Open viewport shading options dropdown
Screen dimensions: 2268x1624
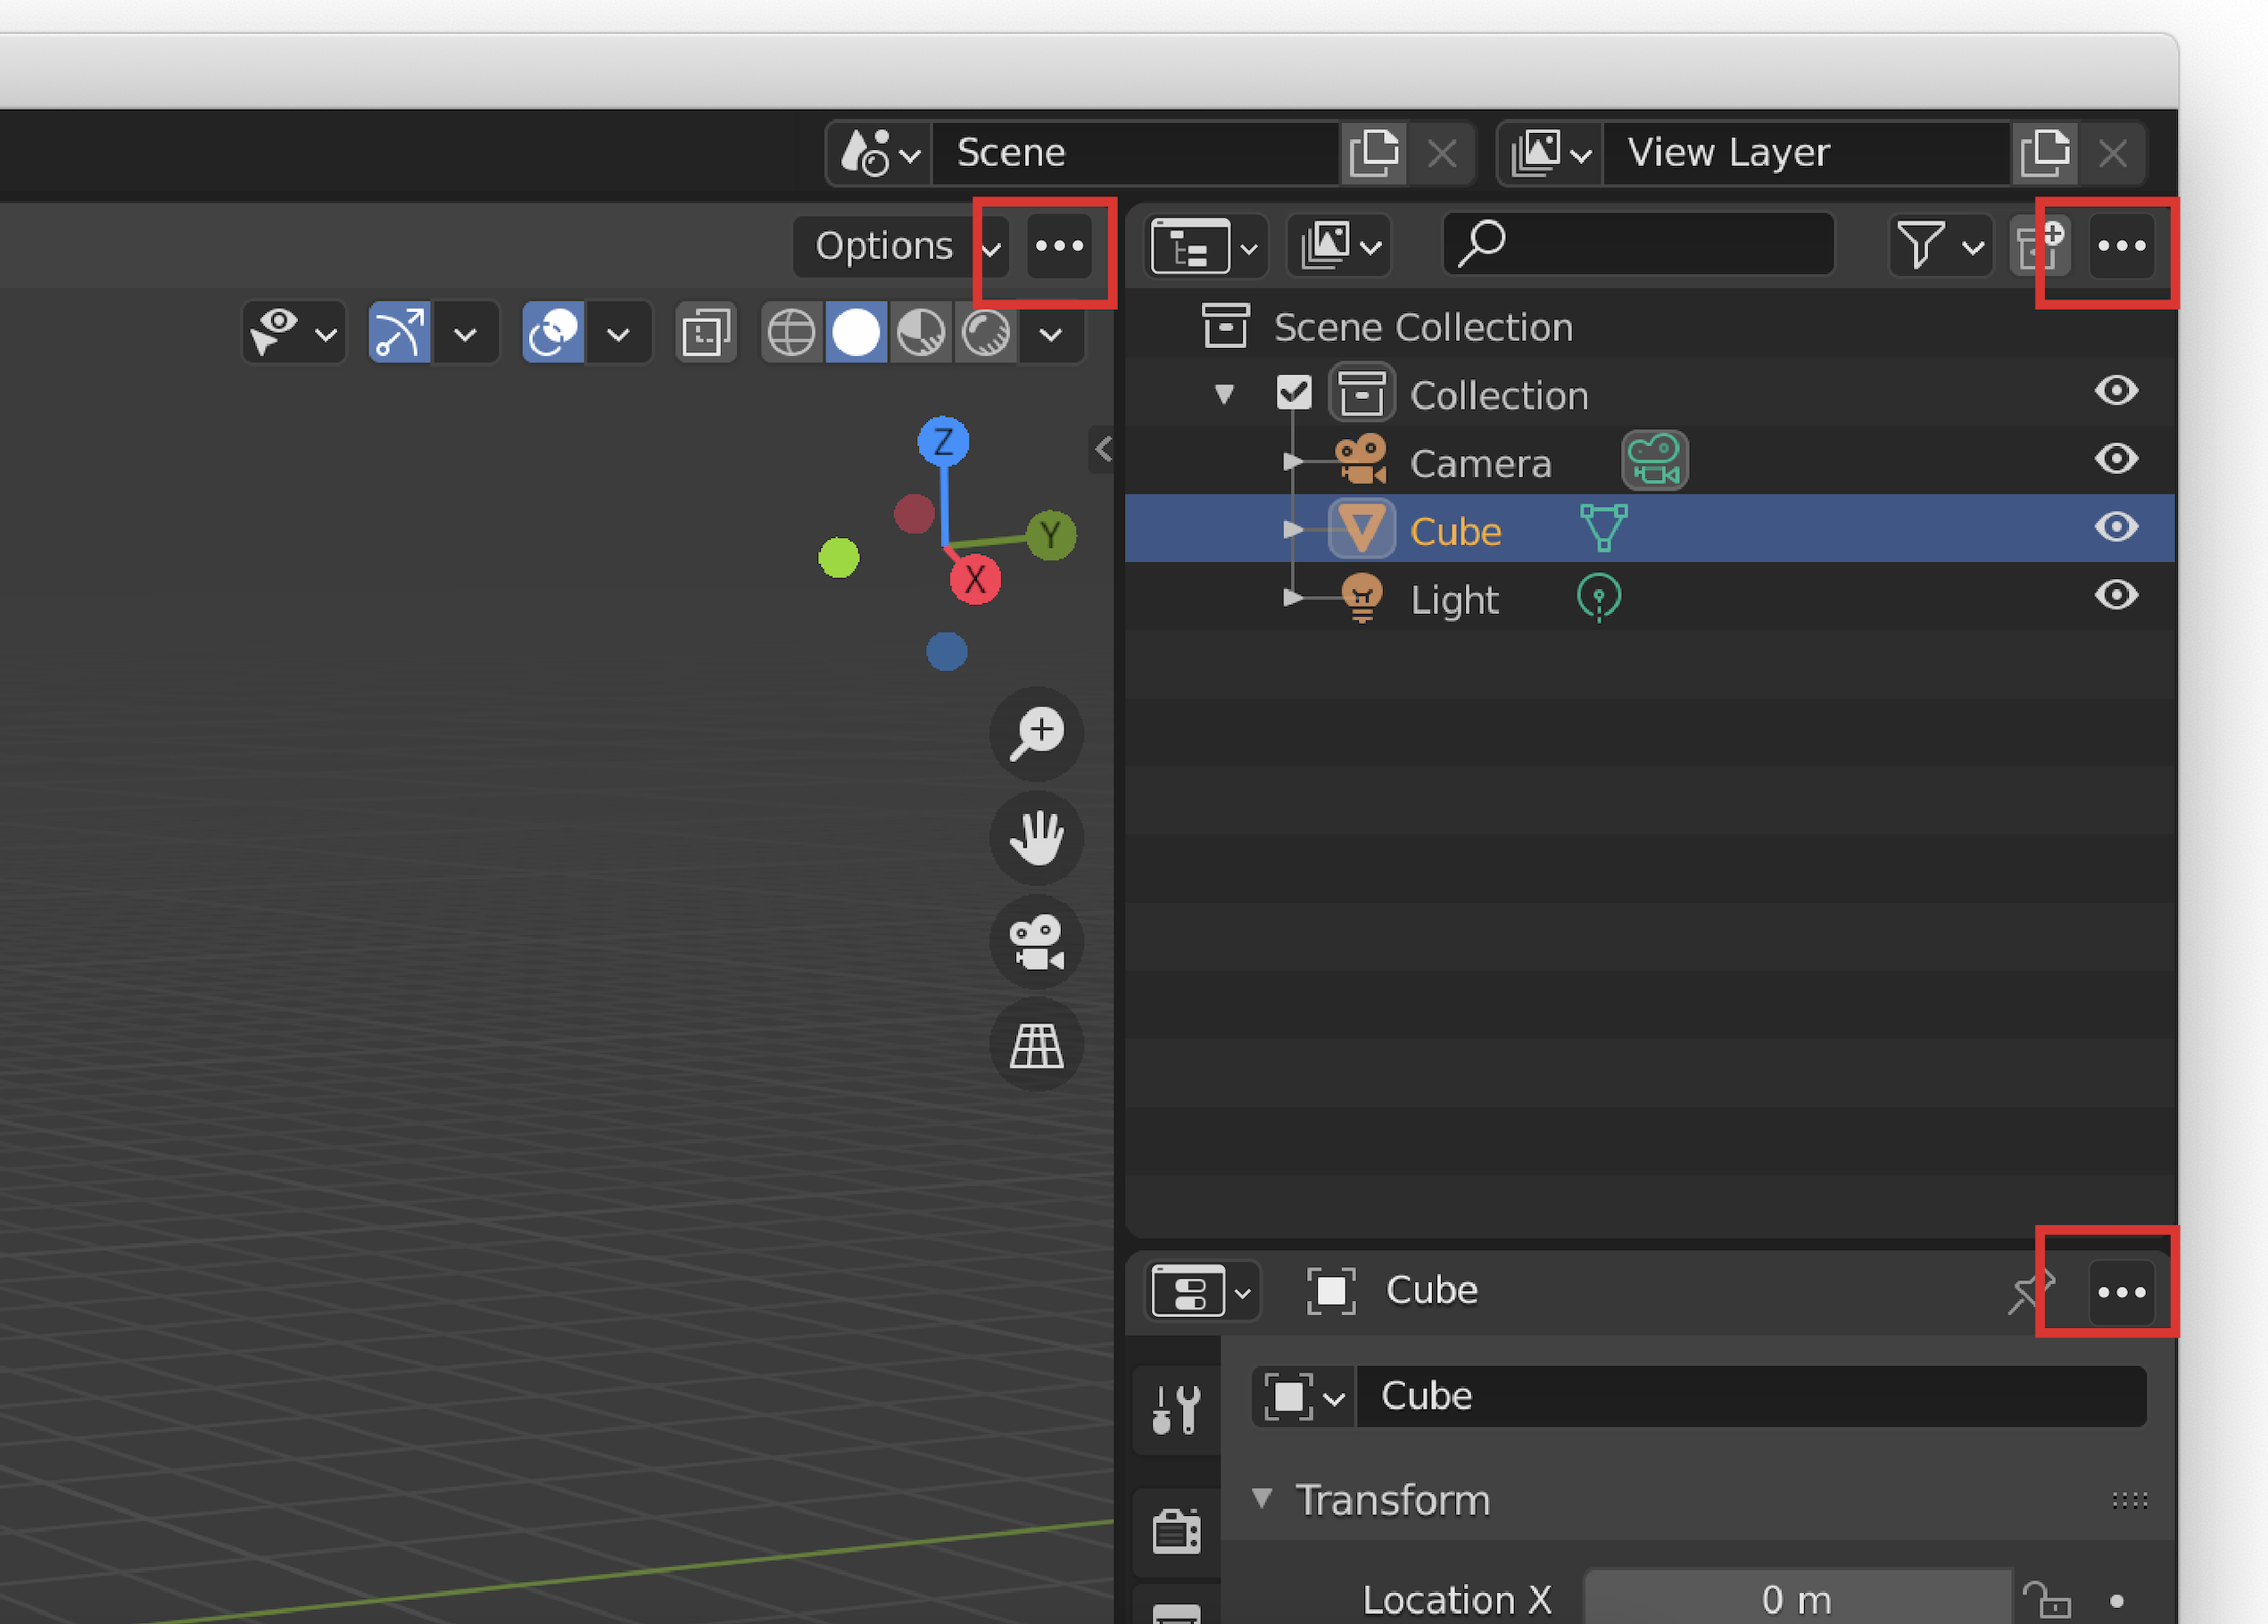click(x=1051, y=333)
